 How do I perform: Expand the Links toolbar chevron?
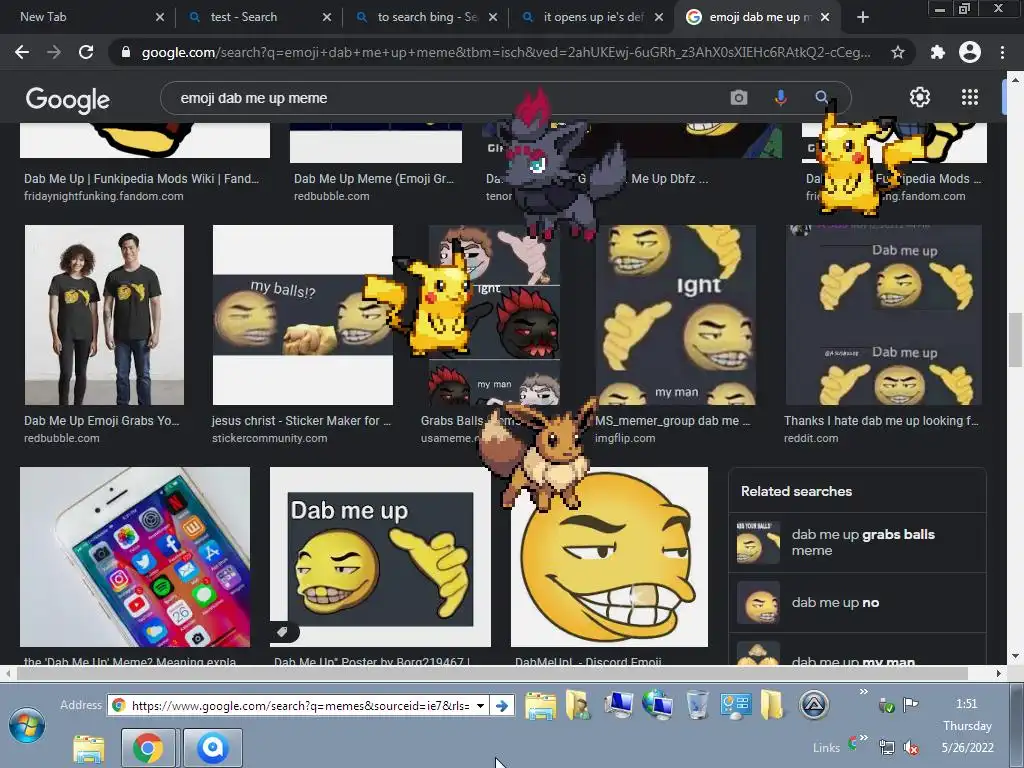[863, 738]
